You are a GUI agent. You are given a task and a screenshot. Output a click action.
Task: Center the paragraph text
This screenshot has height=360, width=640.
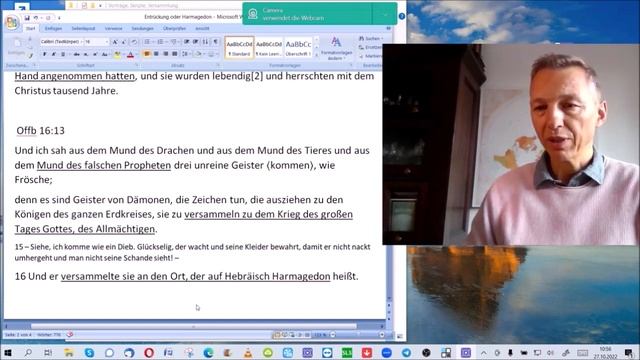[156, 54]
